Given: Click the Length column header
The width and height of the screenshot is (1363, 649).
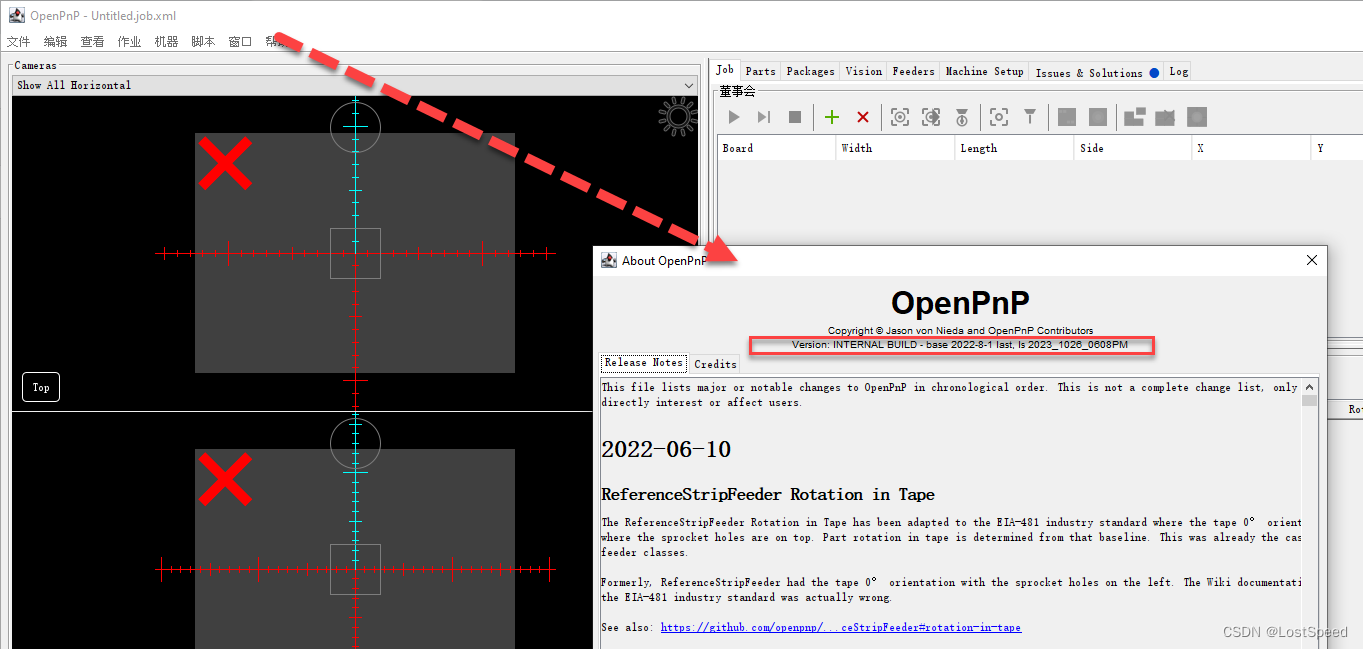Looking at the screenshot, I should point(1014,148).
